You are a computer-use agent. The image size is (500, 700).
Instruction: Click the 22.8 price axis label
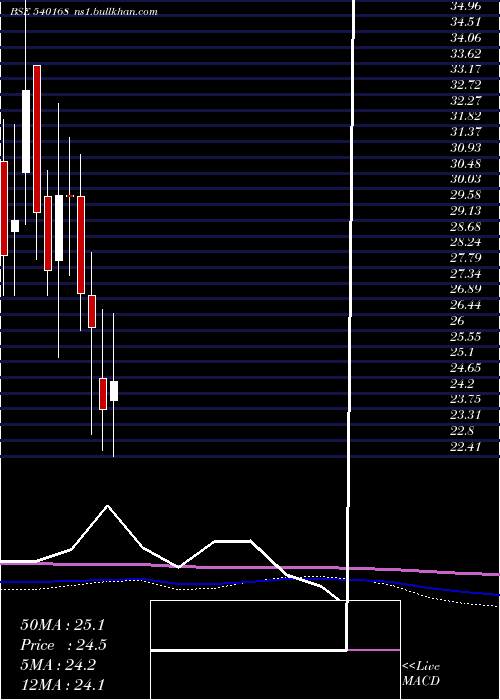[462, 430]
